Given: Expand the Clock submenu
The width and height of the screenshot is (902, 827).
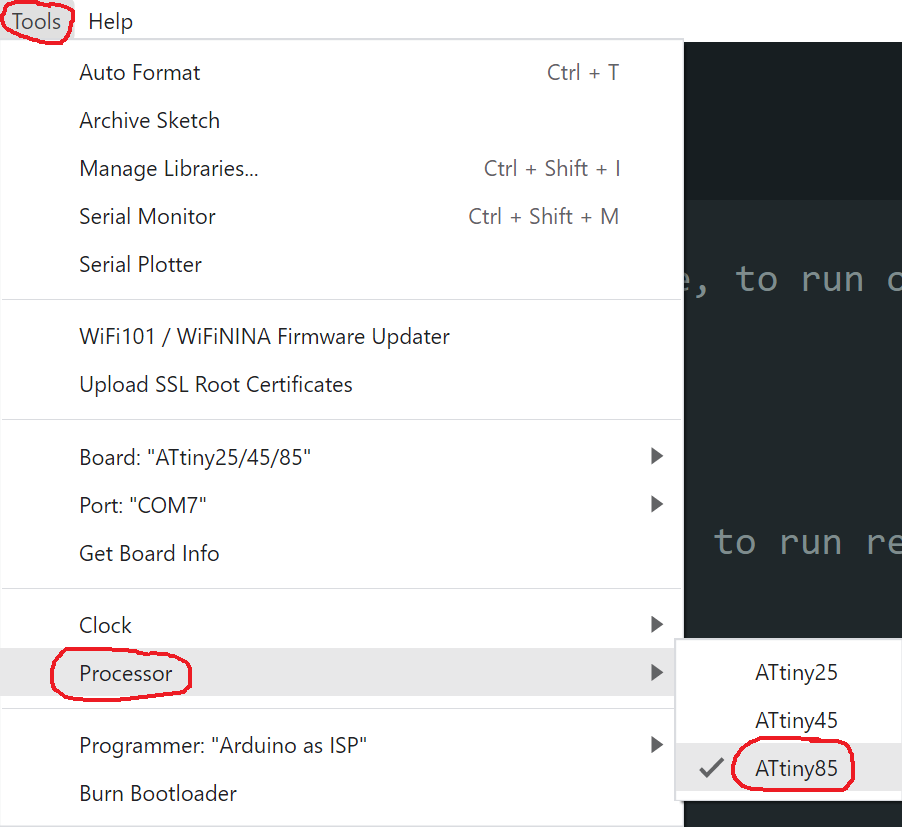Looking at the screenshot, I should pos(105,625).
